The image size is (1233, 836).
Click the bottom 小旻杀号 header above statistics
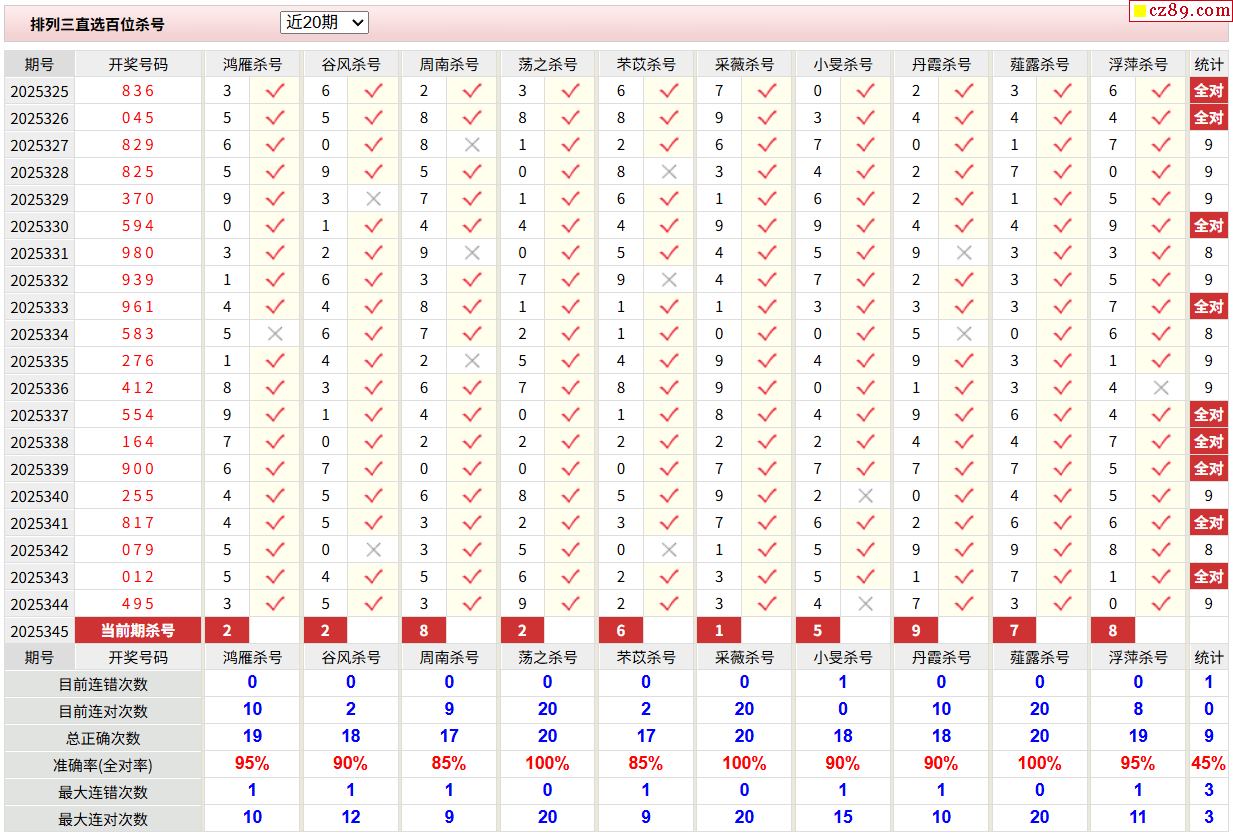pos(843,658)
